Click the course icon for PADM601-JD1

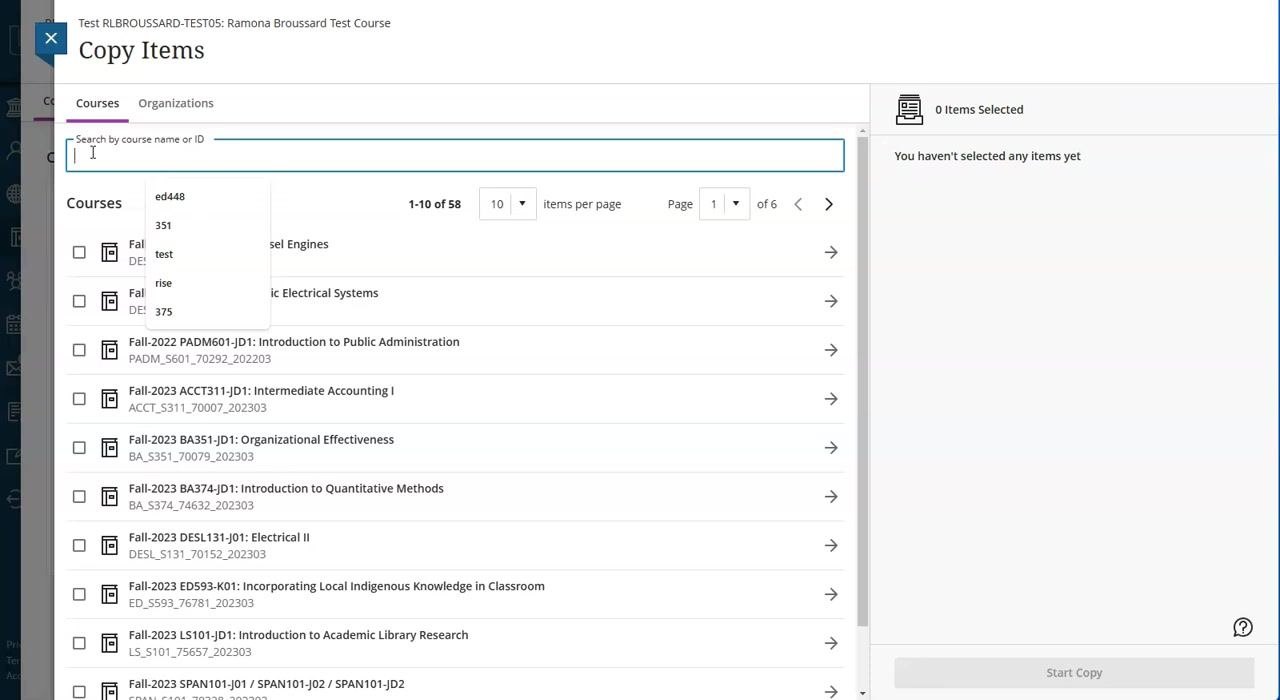(x=110, y=350)
